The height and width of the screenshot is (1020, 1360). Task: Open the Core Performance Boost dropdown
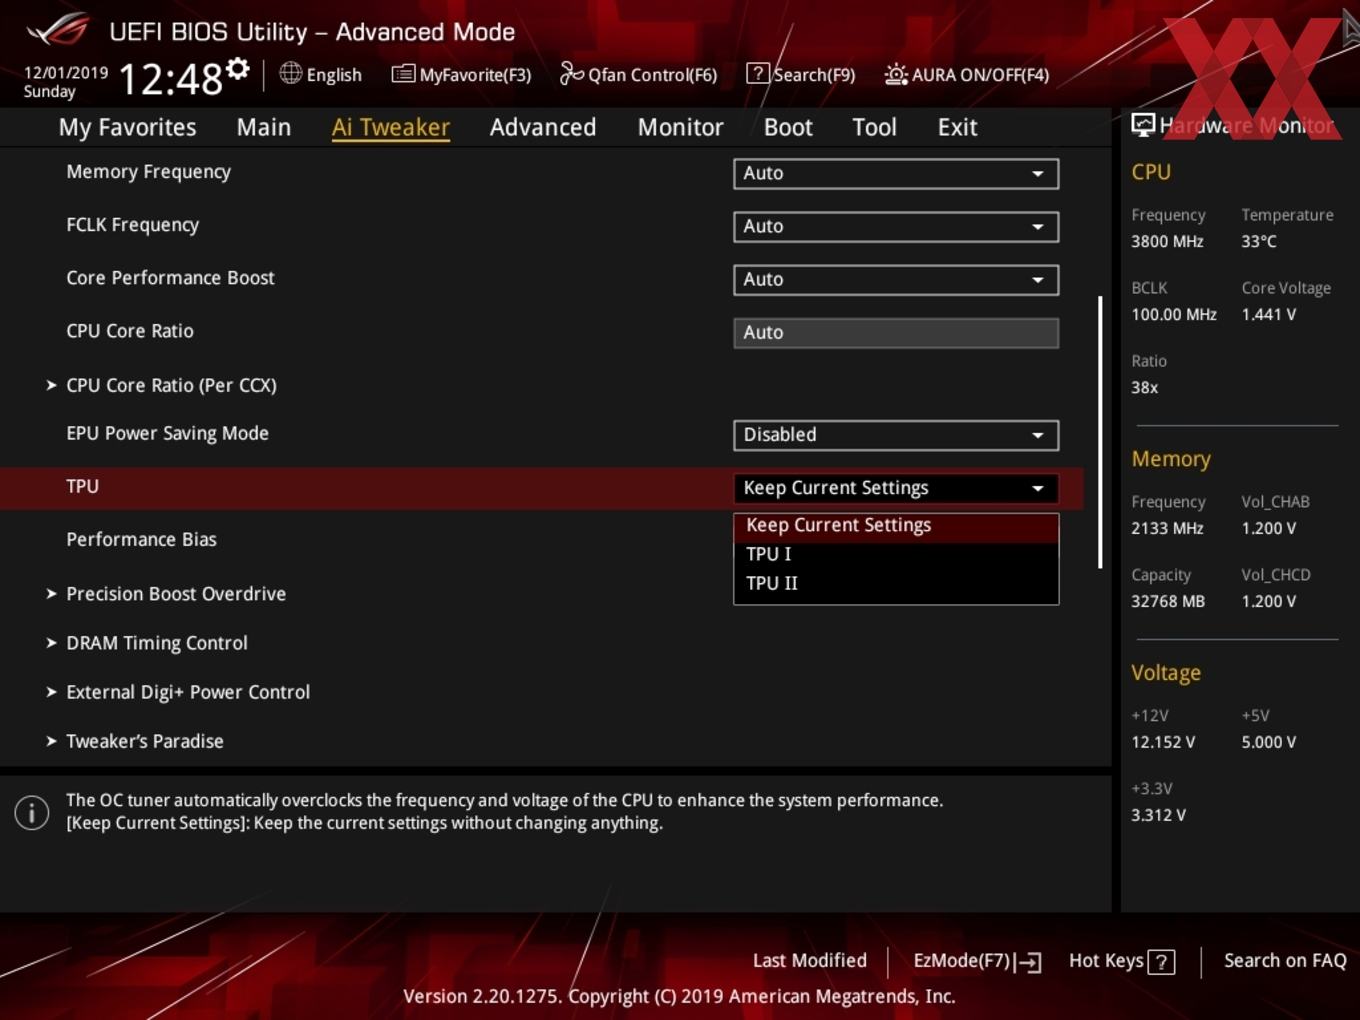895,279
